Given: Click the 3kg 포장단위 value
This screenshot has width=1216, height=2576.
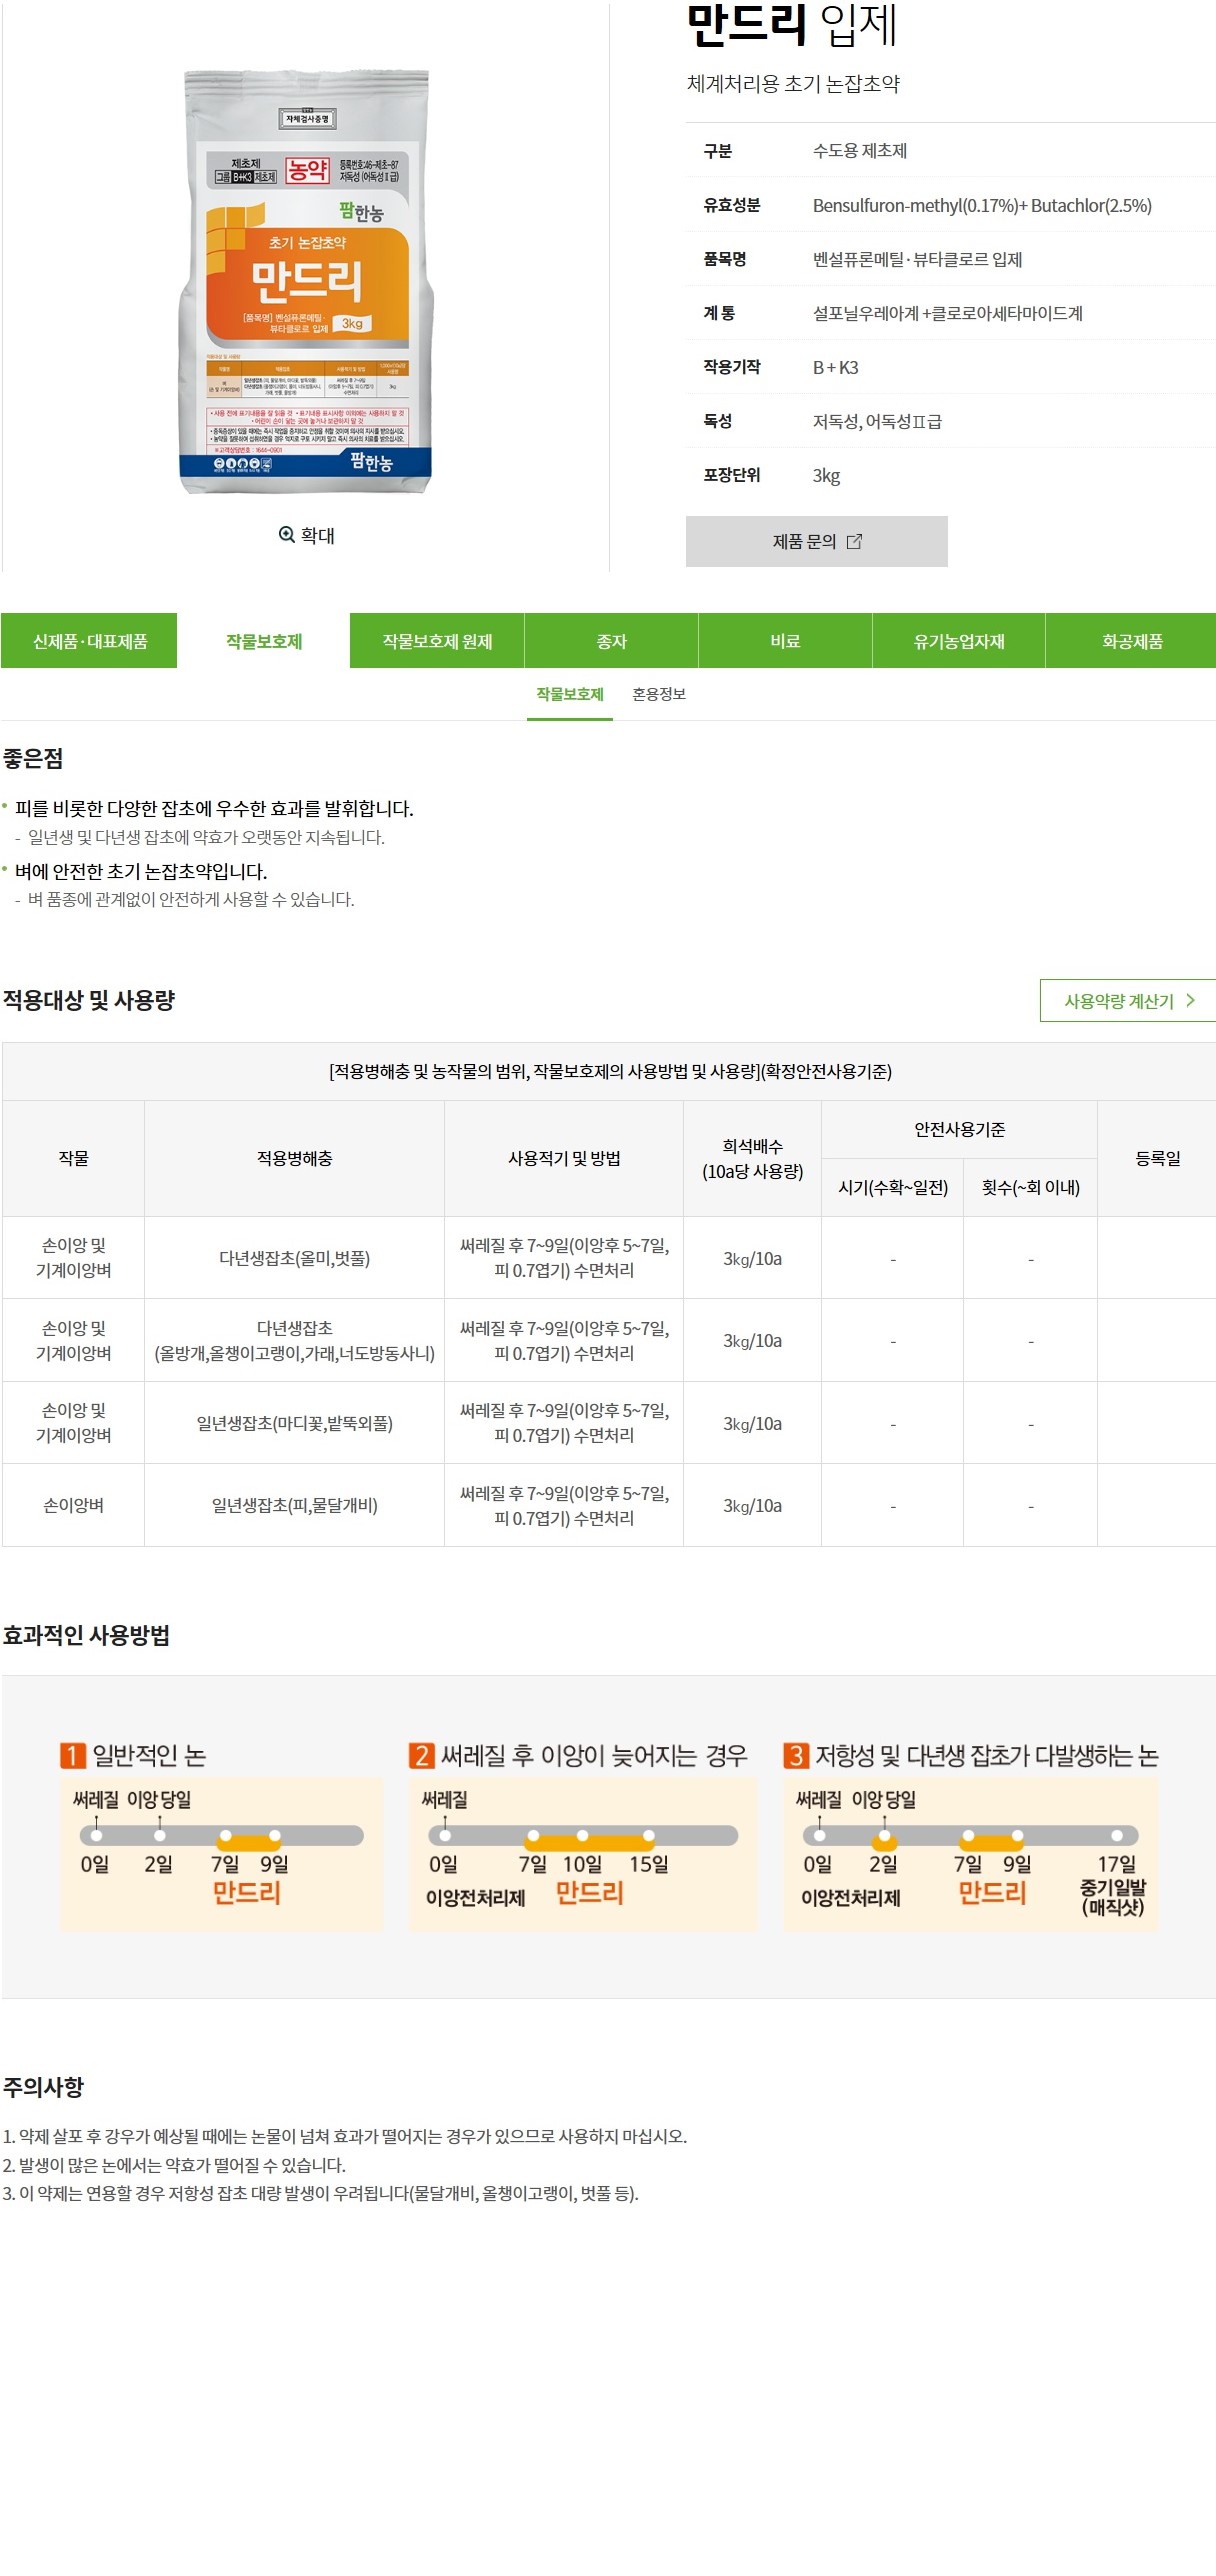Looking at the screenshot, I should tap(826, 476).
